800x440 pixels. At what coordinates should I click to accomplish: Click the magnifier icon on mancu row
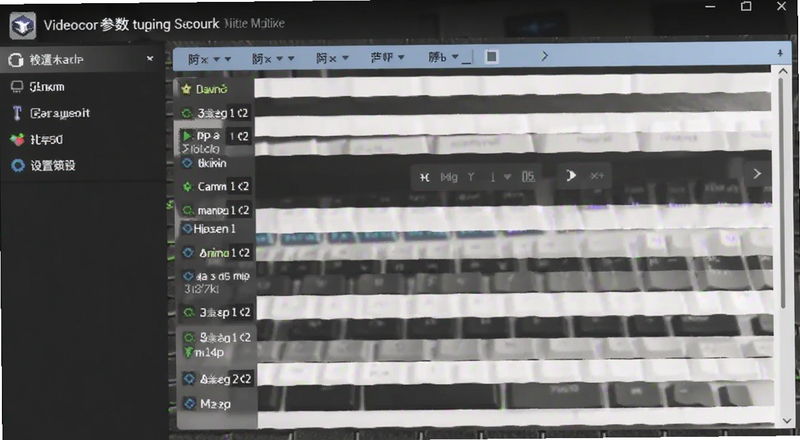pos(188,210)
